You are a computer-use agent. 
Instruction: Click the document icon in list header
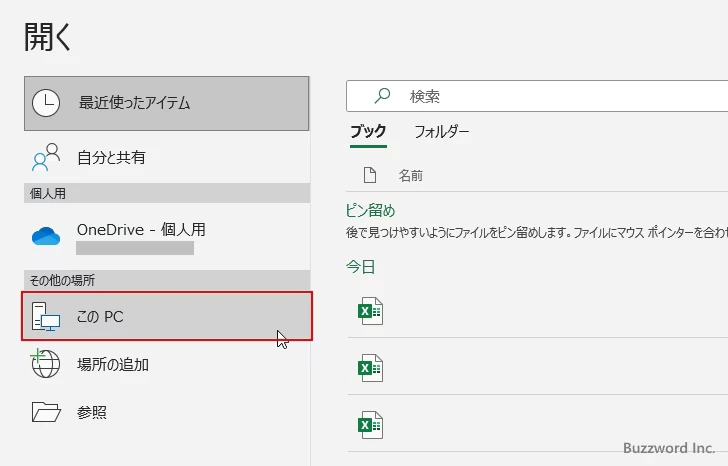370,175
